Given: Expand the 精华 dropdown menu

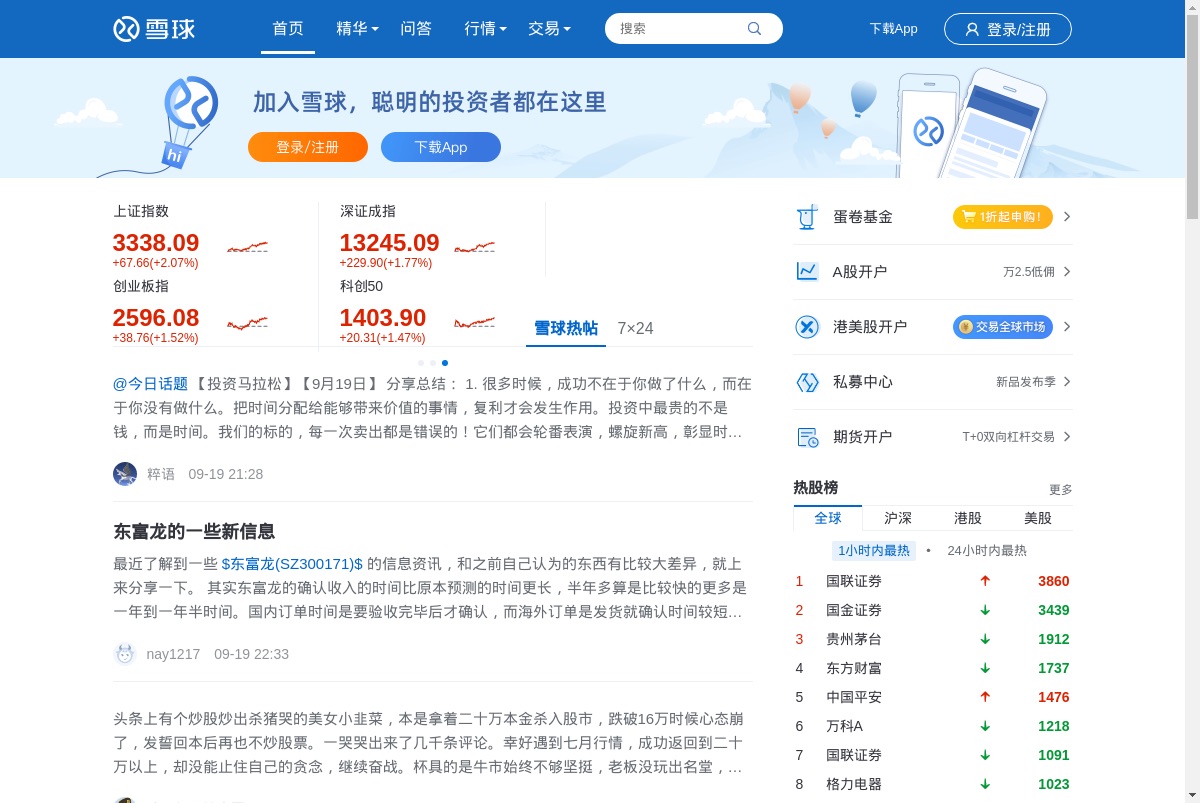Looking at the screenshot, I should pyautogui.click(x=357, y=29).
